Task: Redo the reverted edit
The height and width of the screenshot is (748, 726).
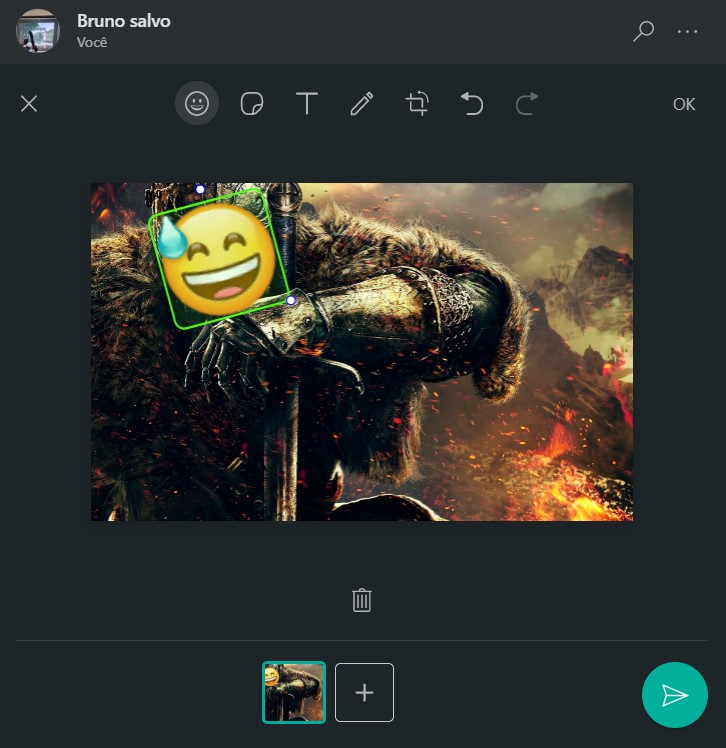Action: coord(527,104)
